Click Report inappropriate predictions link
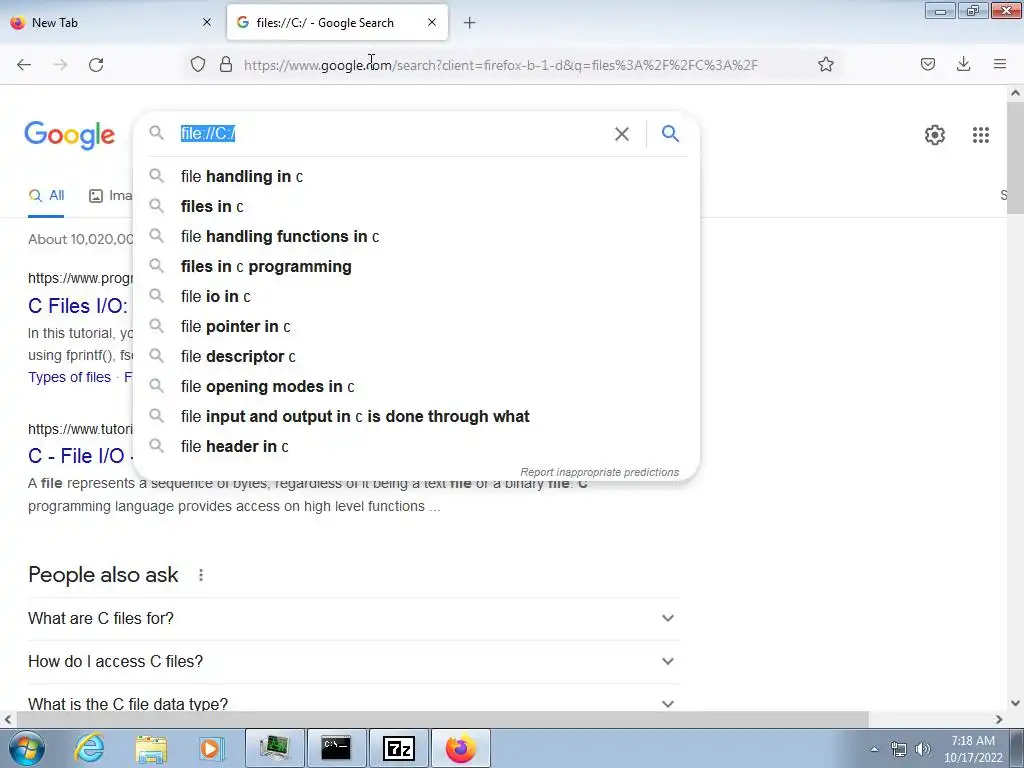1024x768 pixels. point(600,472)
